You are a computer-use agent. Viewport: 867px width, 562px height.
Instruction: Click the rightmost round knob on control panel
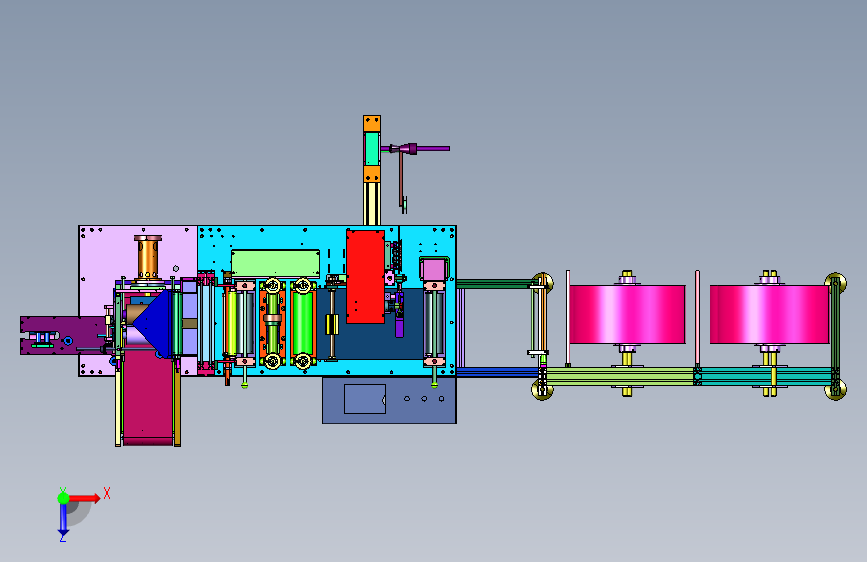coord(441,399)
